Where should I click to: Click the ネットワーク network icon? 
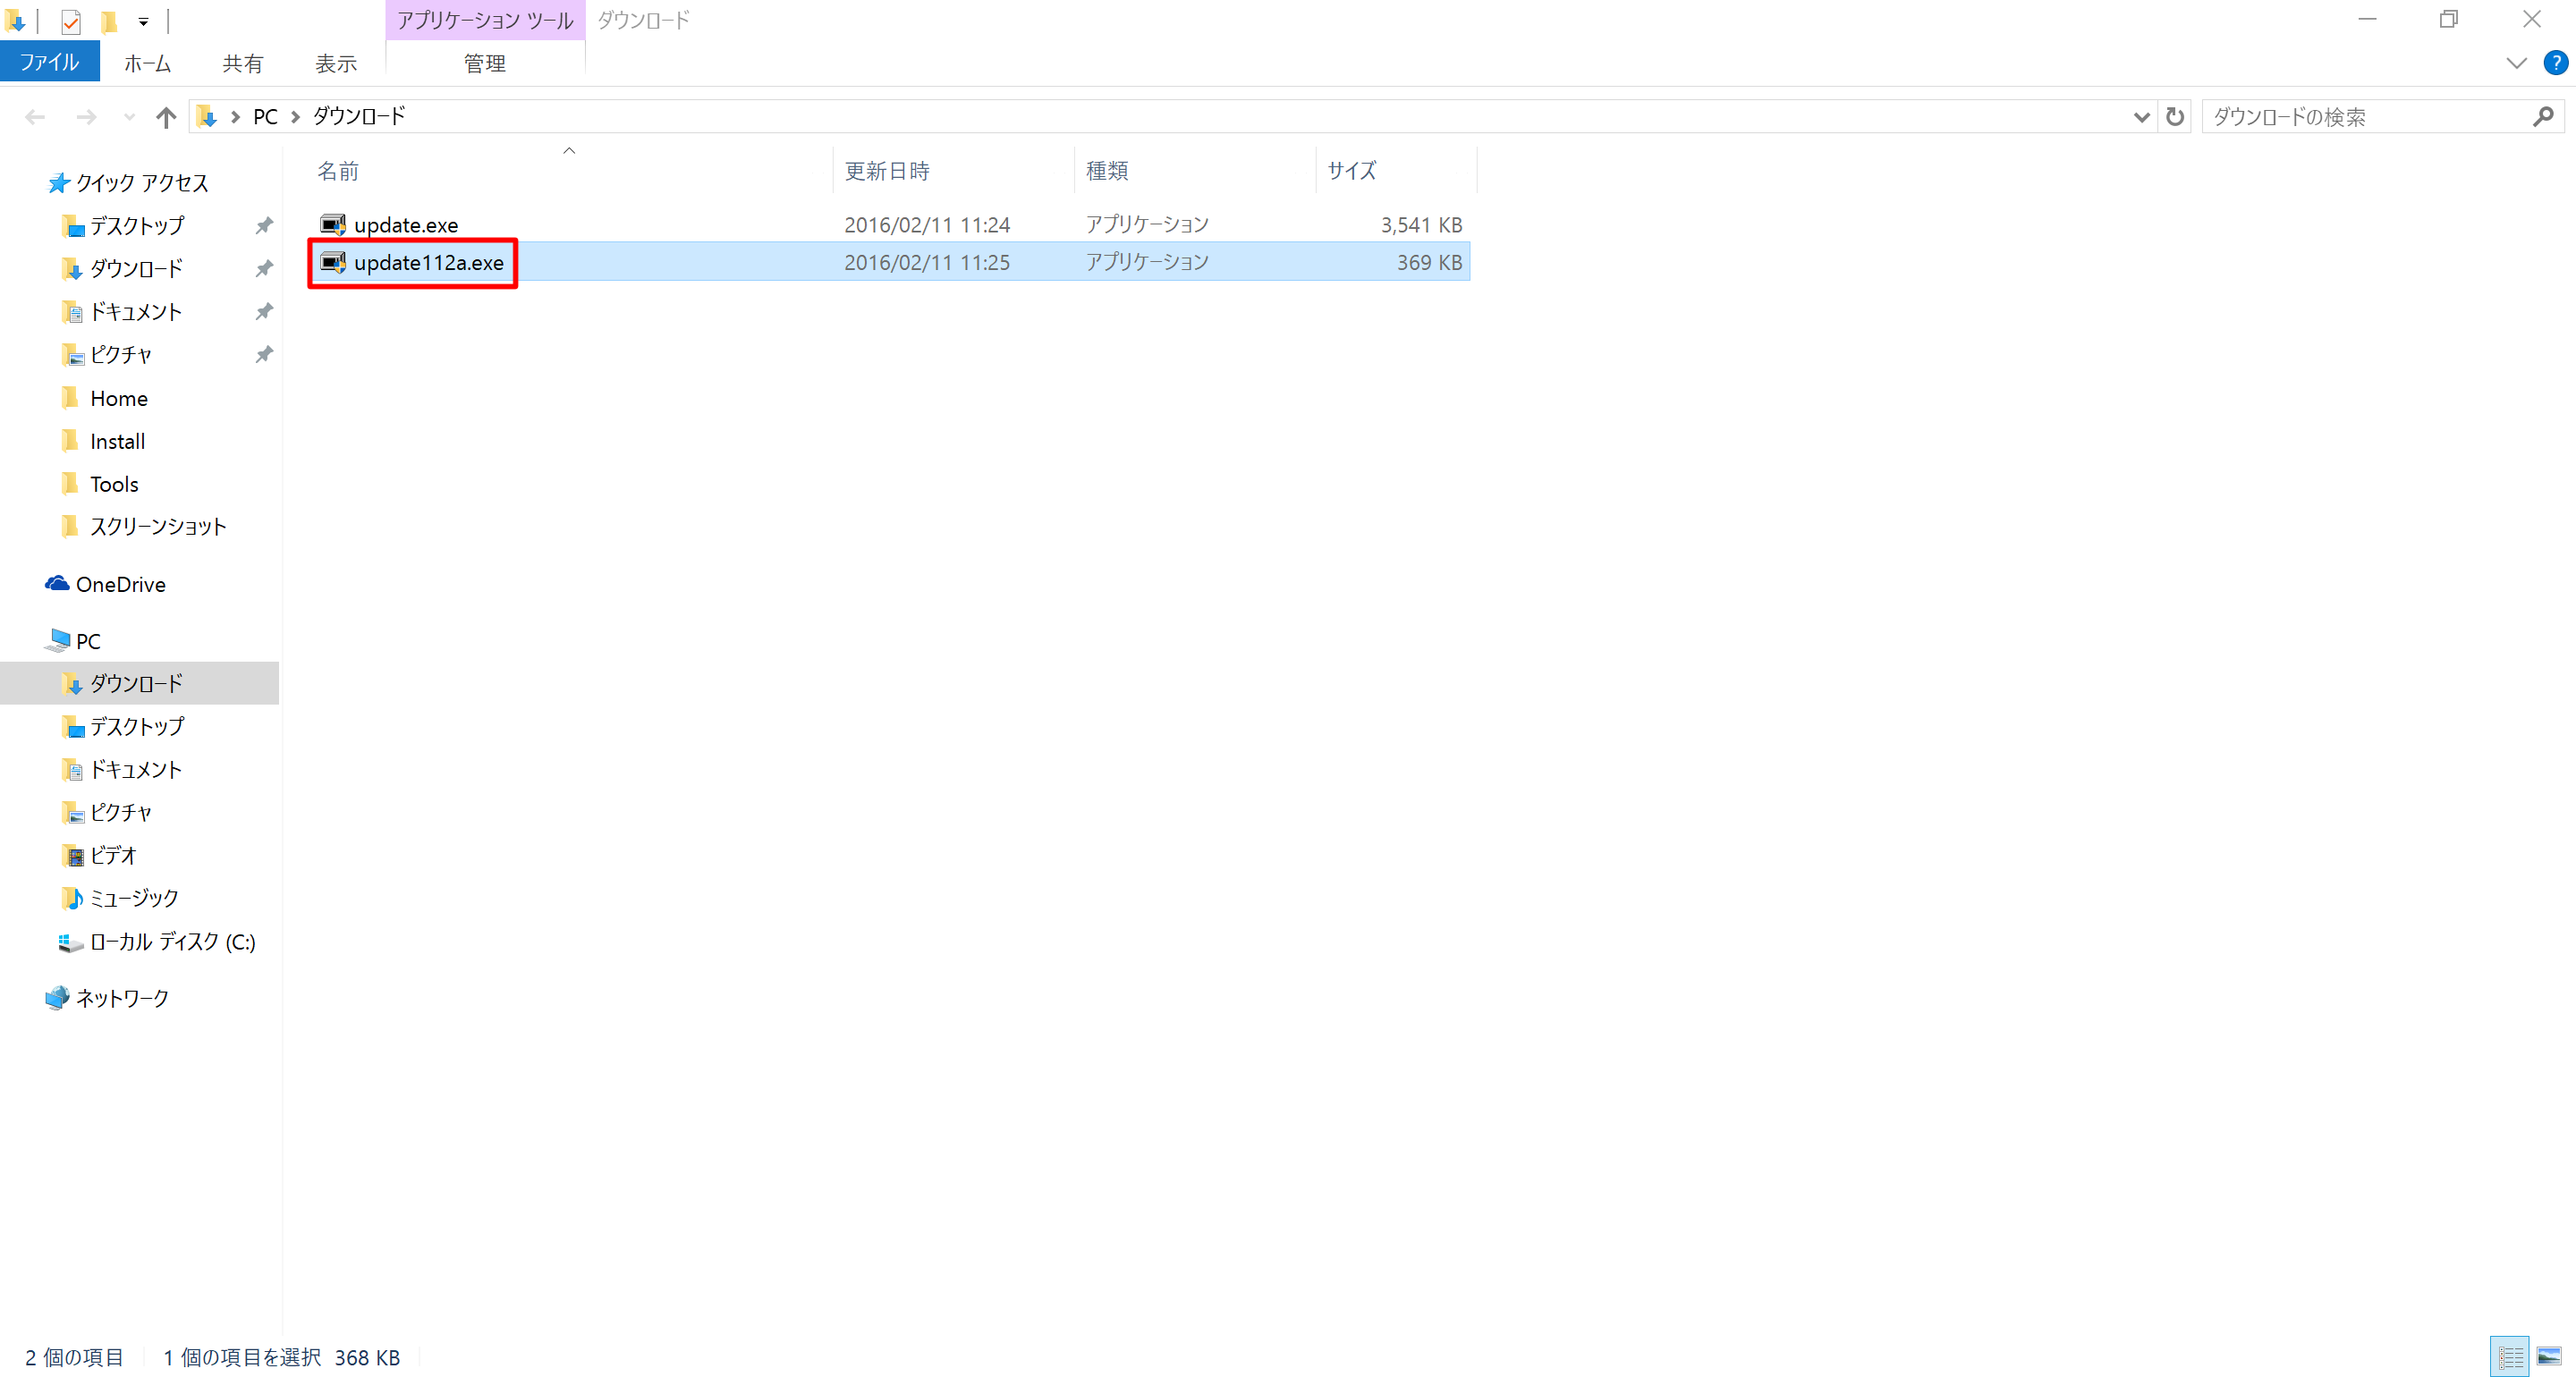(x=57, y=997)
